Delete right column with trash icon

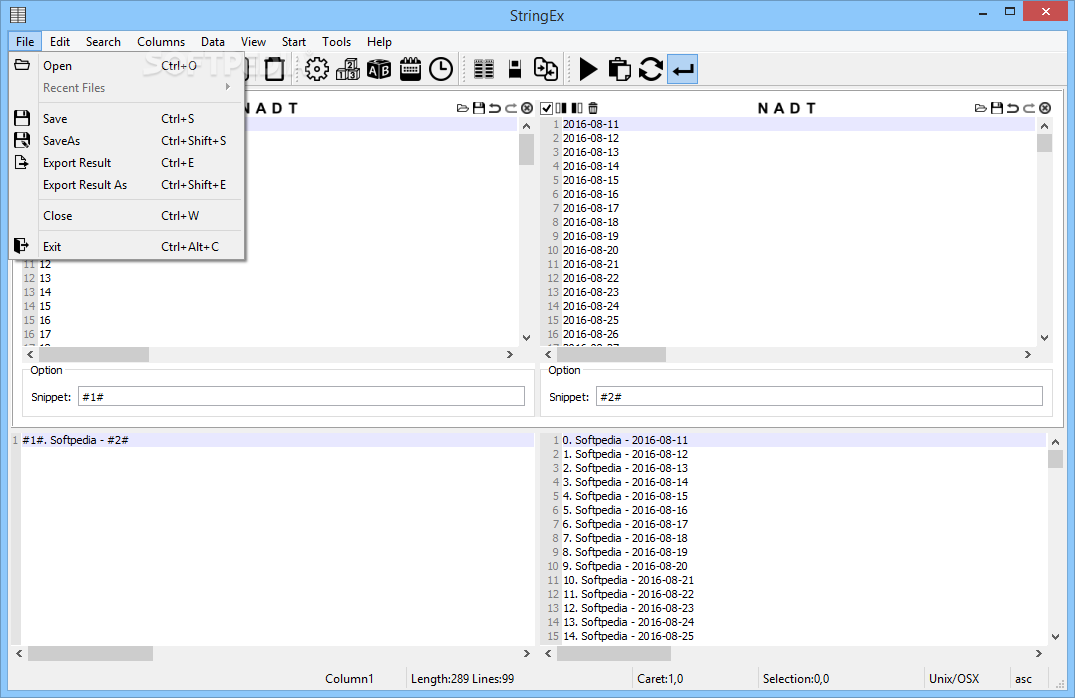pos(593,108)
